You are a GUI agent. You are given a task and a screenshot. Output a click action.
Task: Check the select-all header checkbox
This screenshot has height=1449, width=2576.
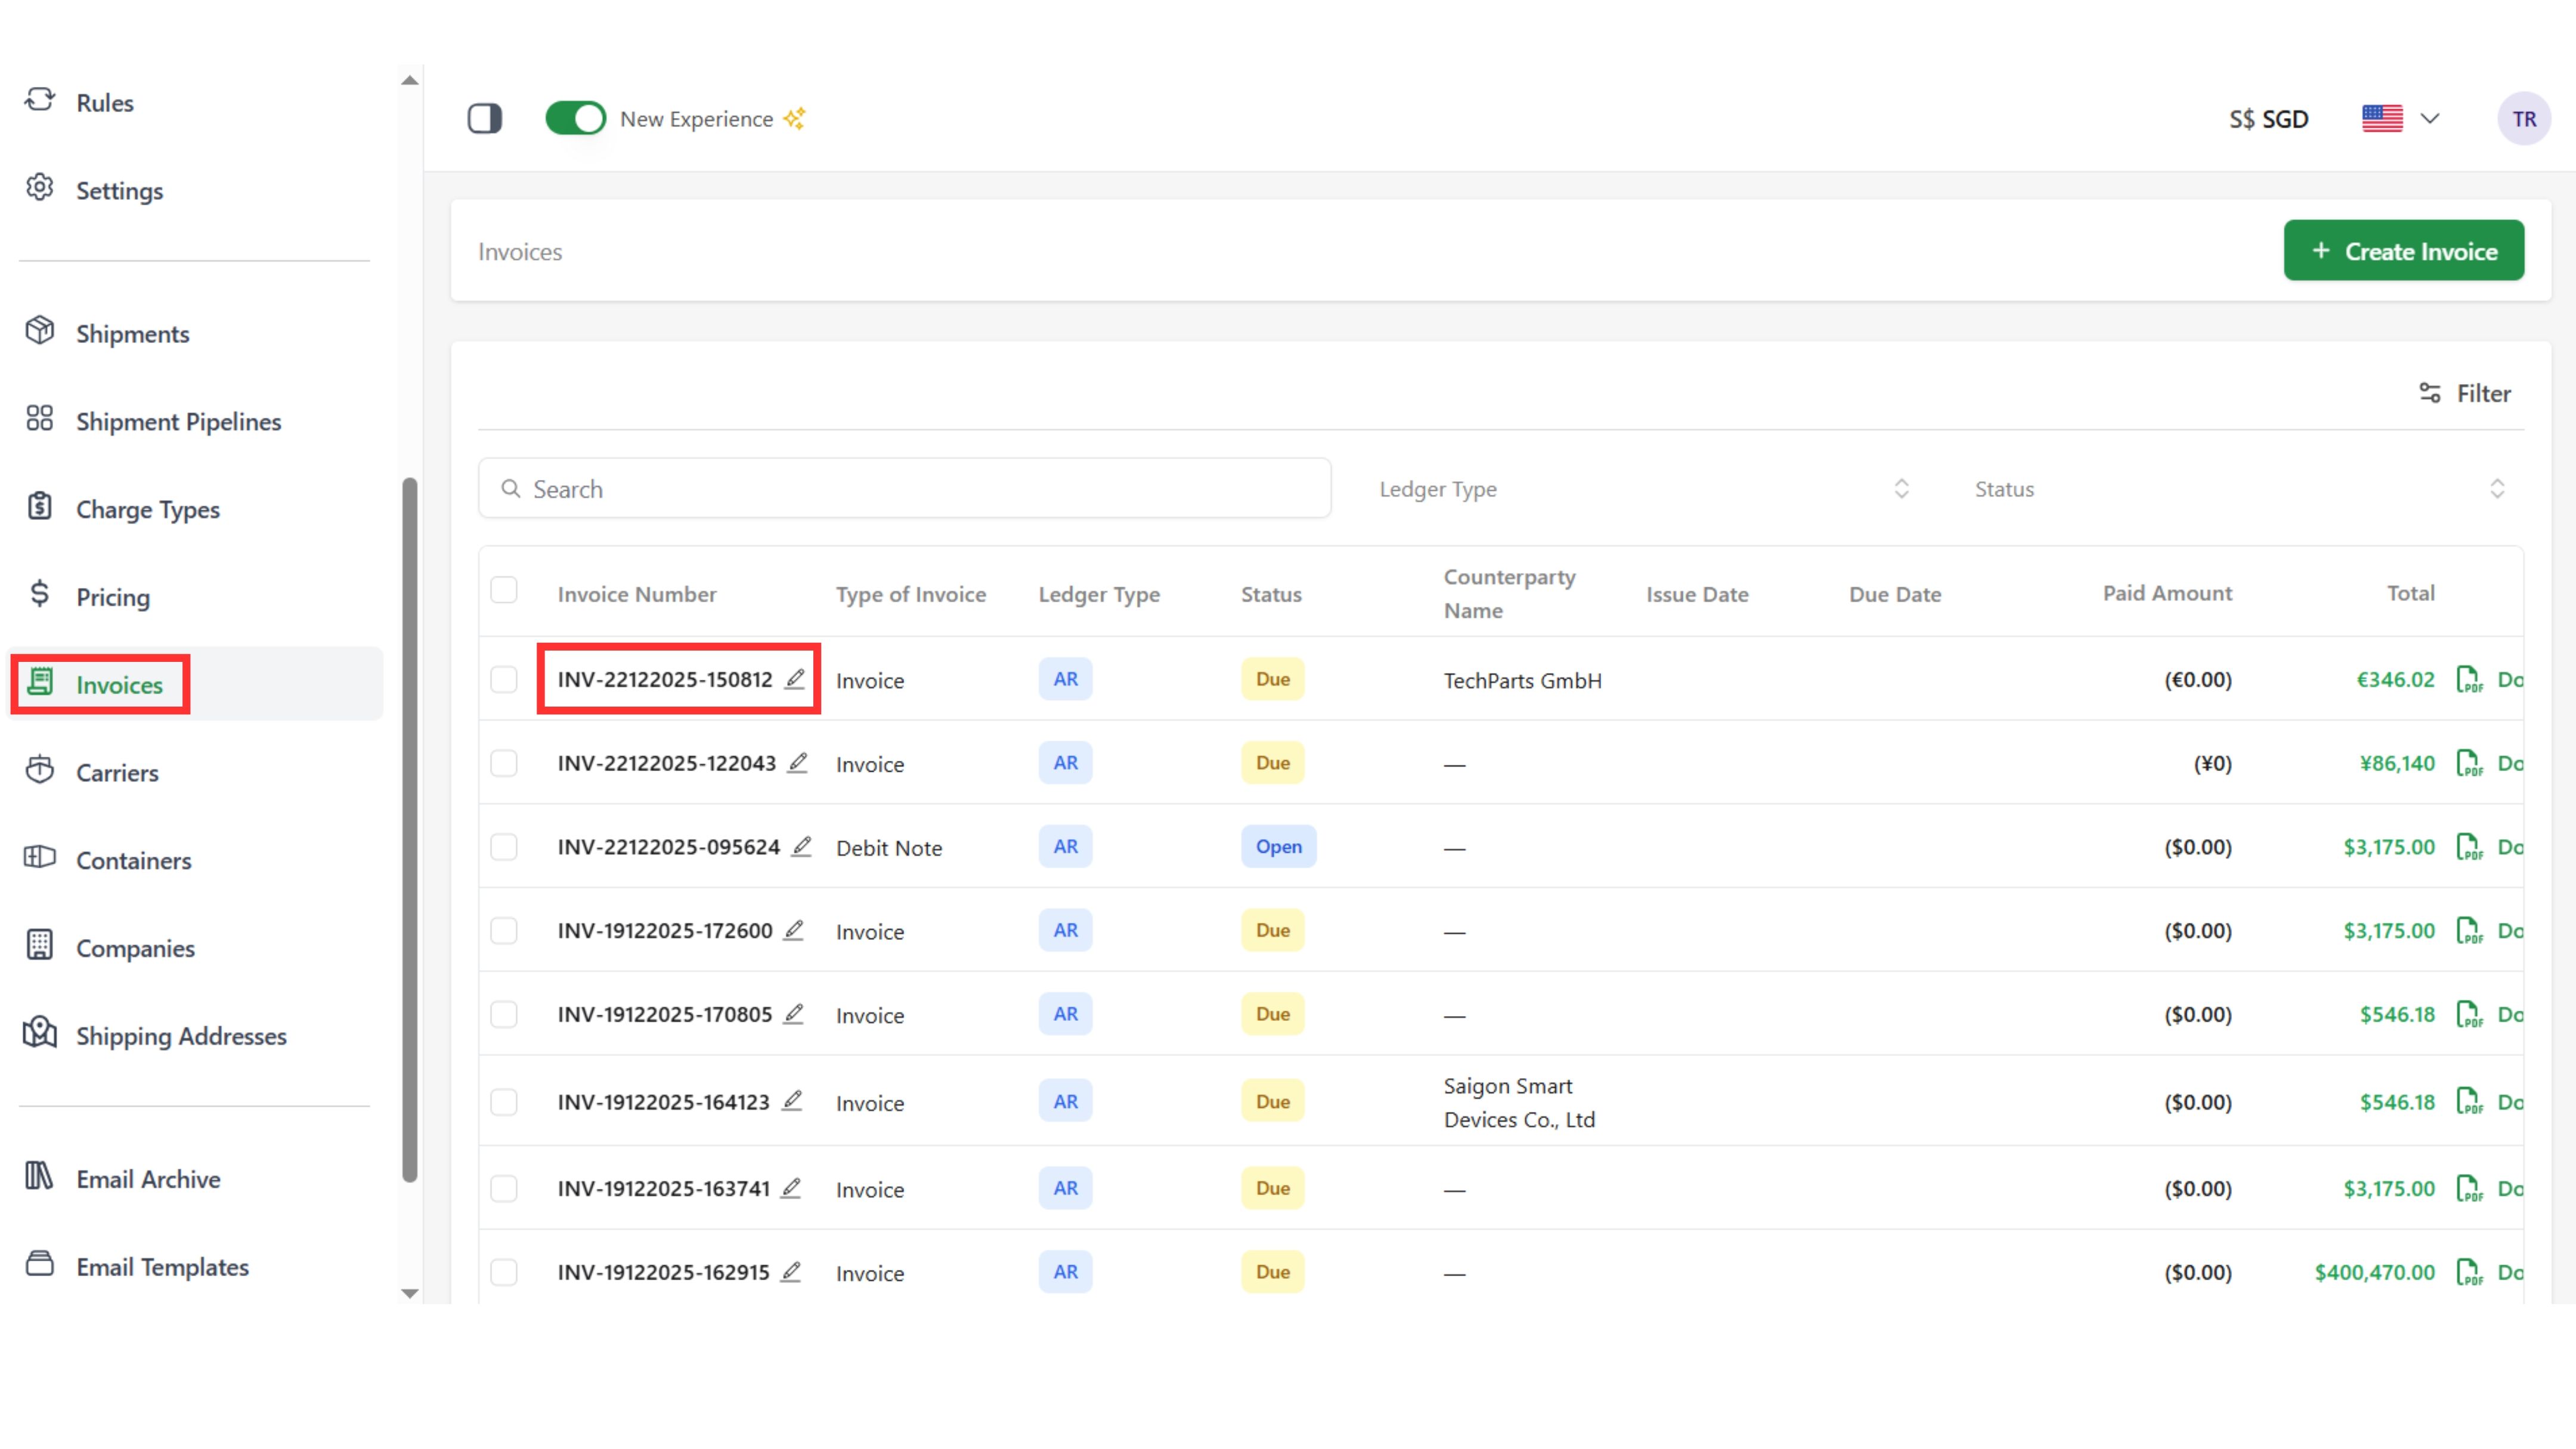(504, 591)
